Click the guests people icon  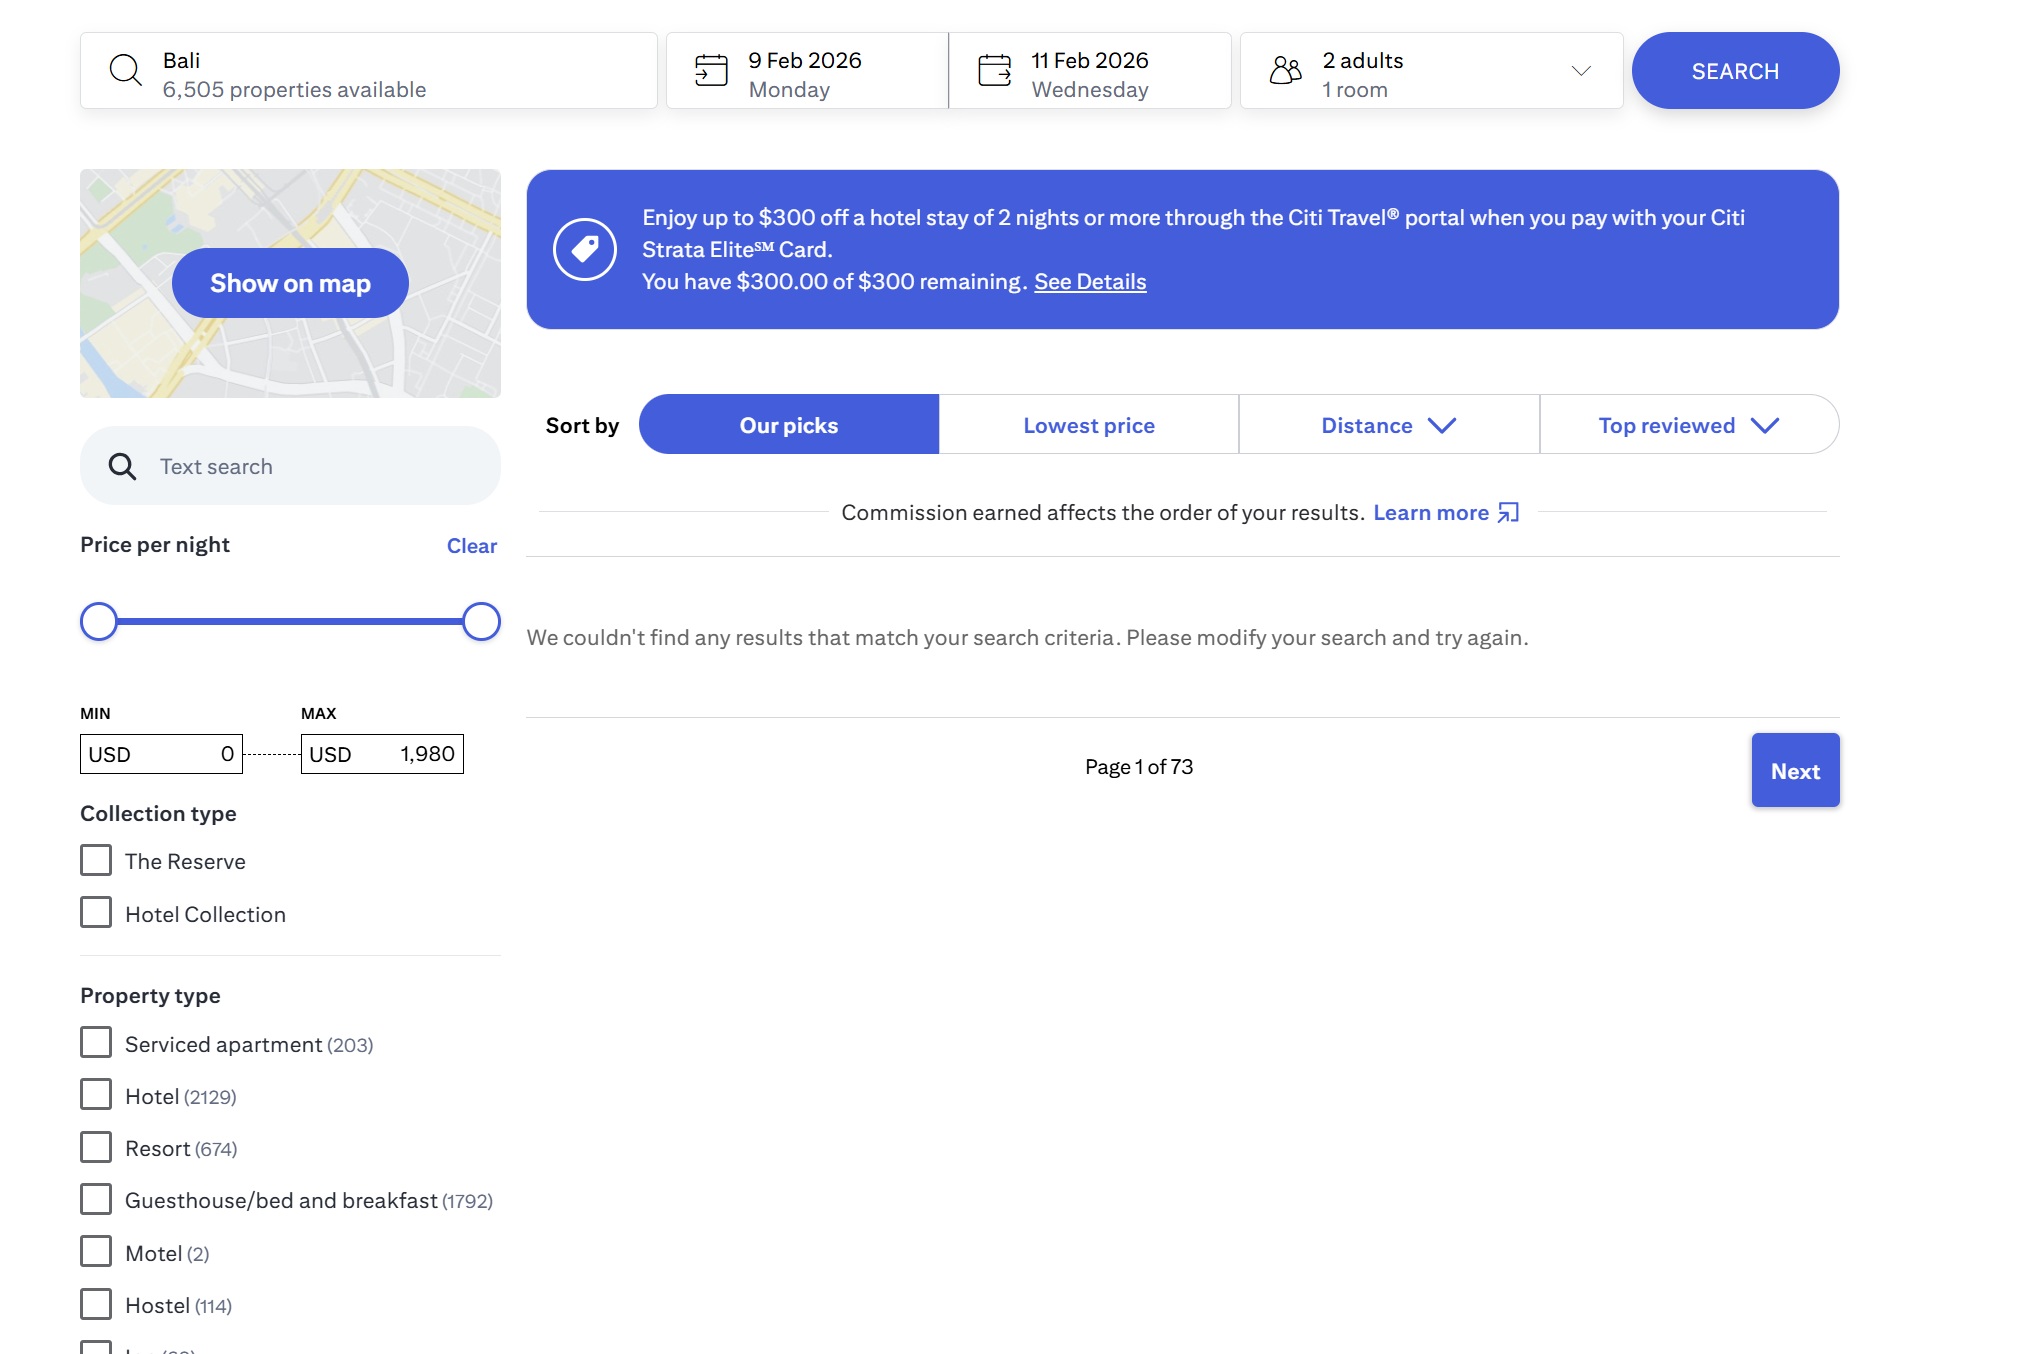tap(1285, 70)
